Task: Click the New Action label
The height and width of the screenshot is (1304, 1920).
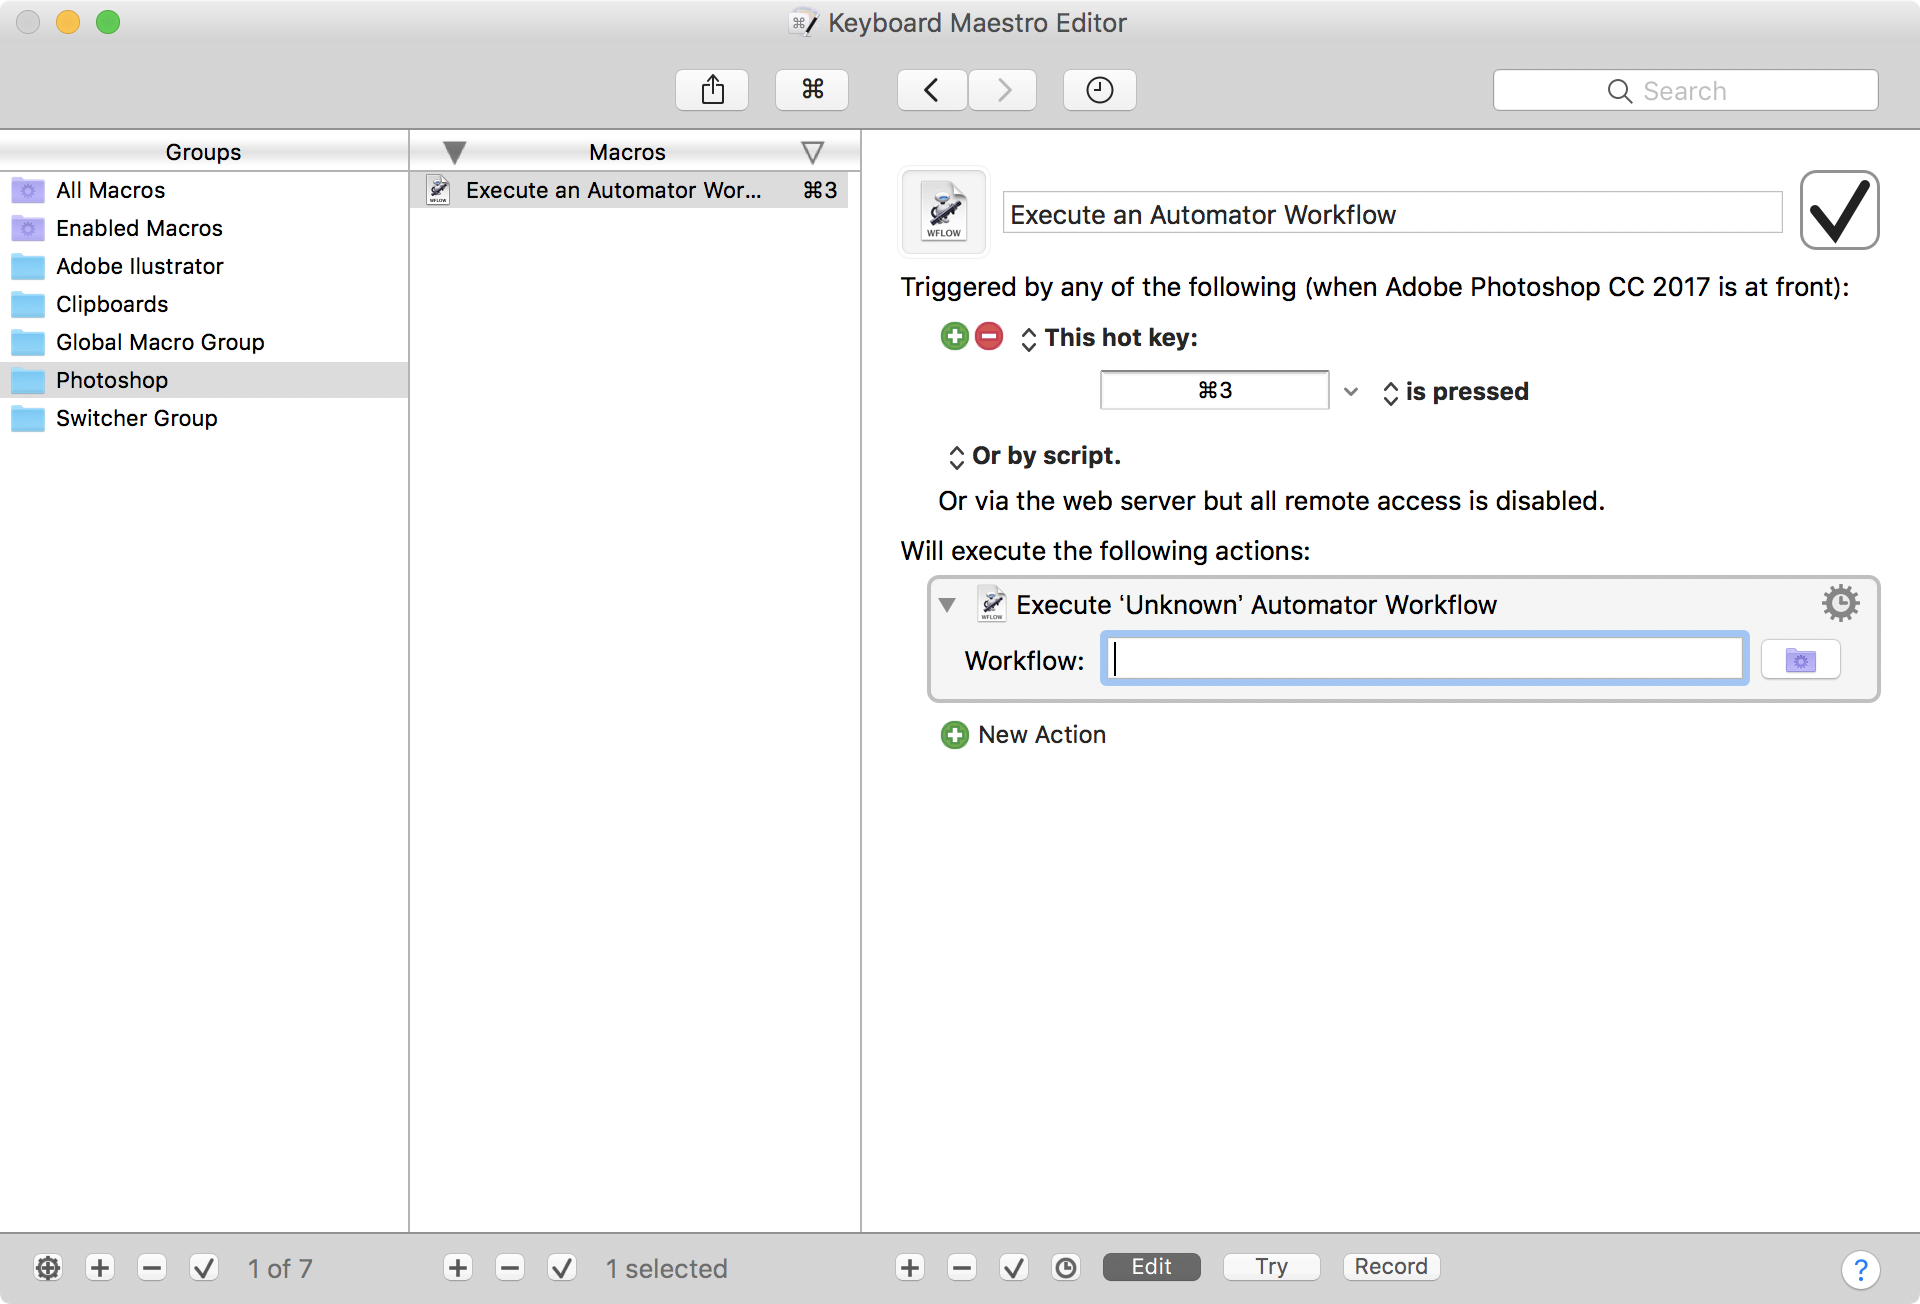Action: 1042,735
